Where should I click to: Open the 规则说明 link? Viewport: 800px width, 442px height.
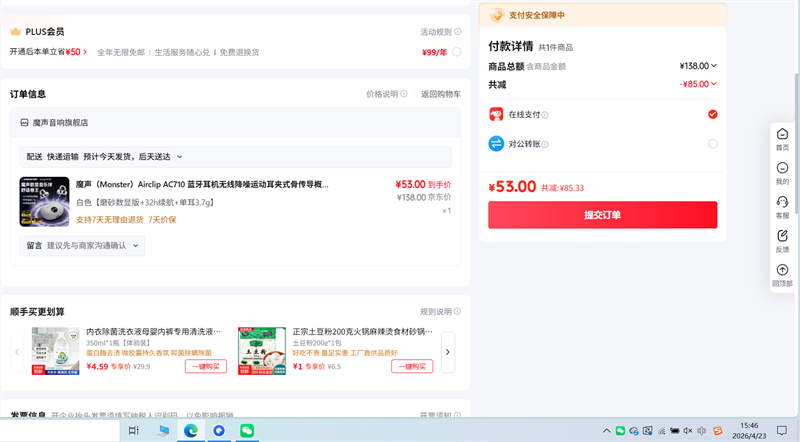[436, 311]
